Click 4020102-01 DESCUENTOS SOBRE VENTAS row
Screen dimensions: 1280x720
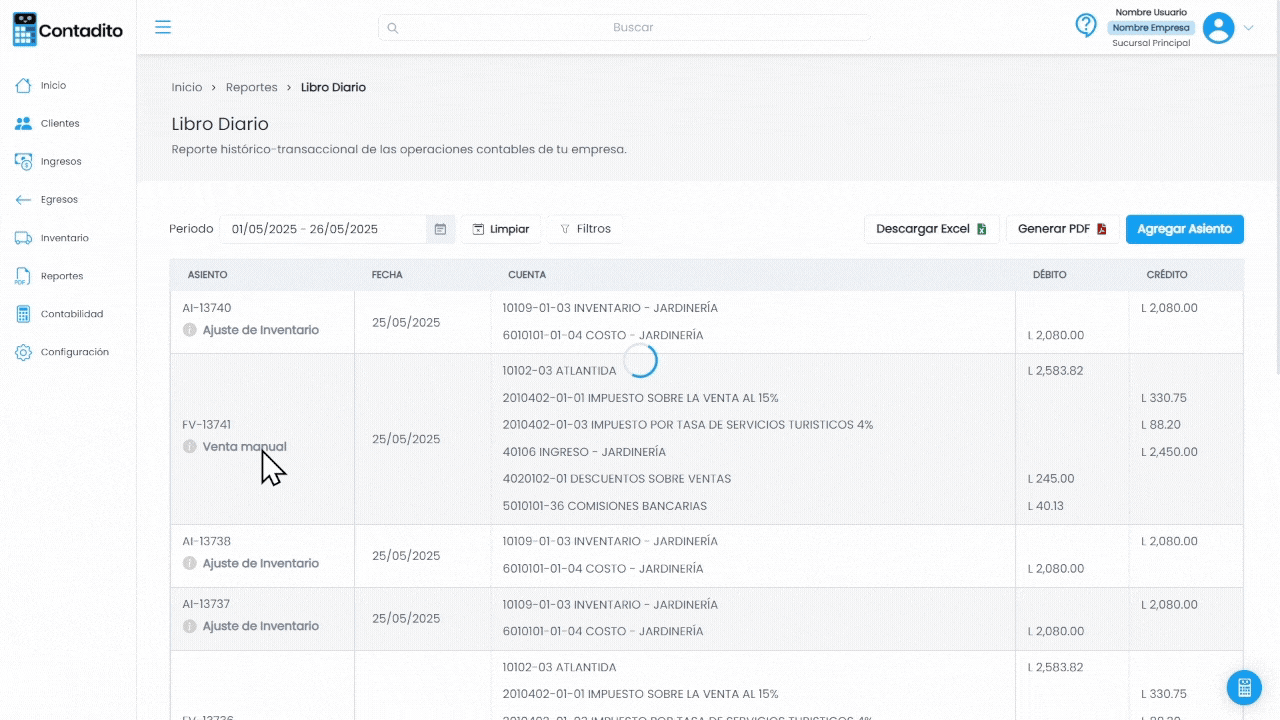coord(617,479)
